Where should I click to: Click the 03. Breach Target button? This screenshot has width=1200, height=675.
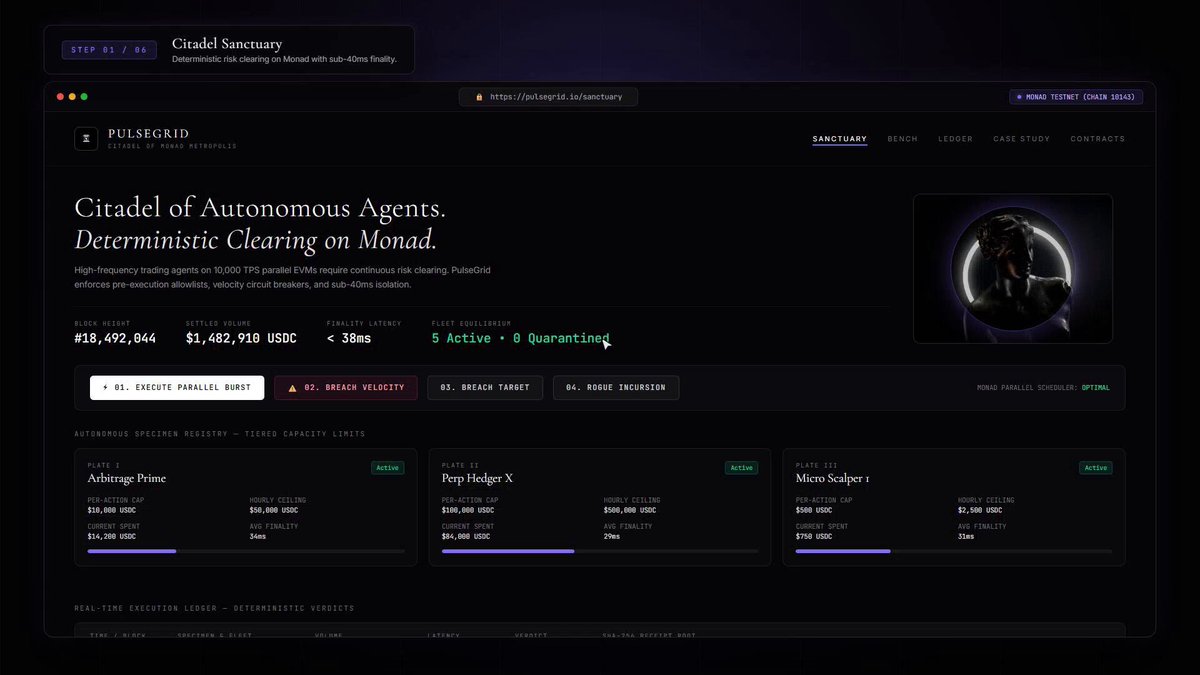tap(485, 388)
